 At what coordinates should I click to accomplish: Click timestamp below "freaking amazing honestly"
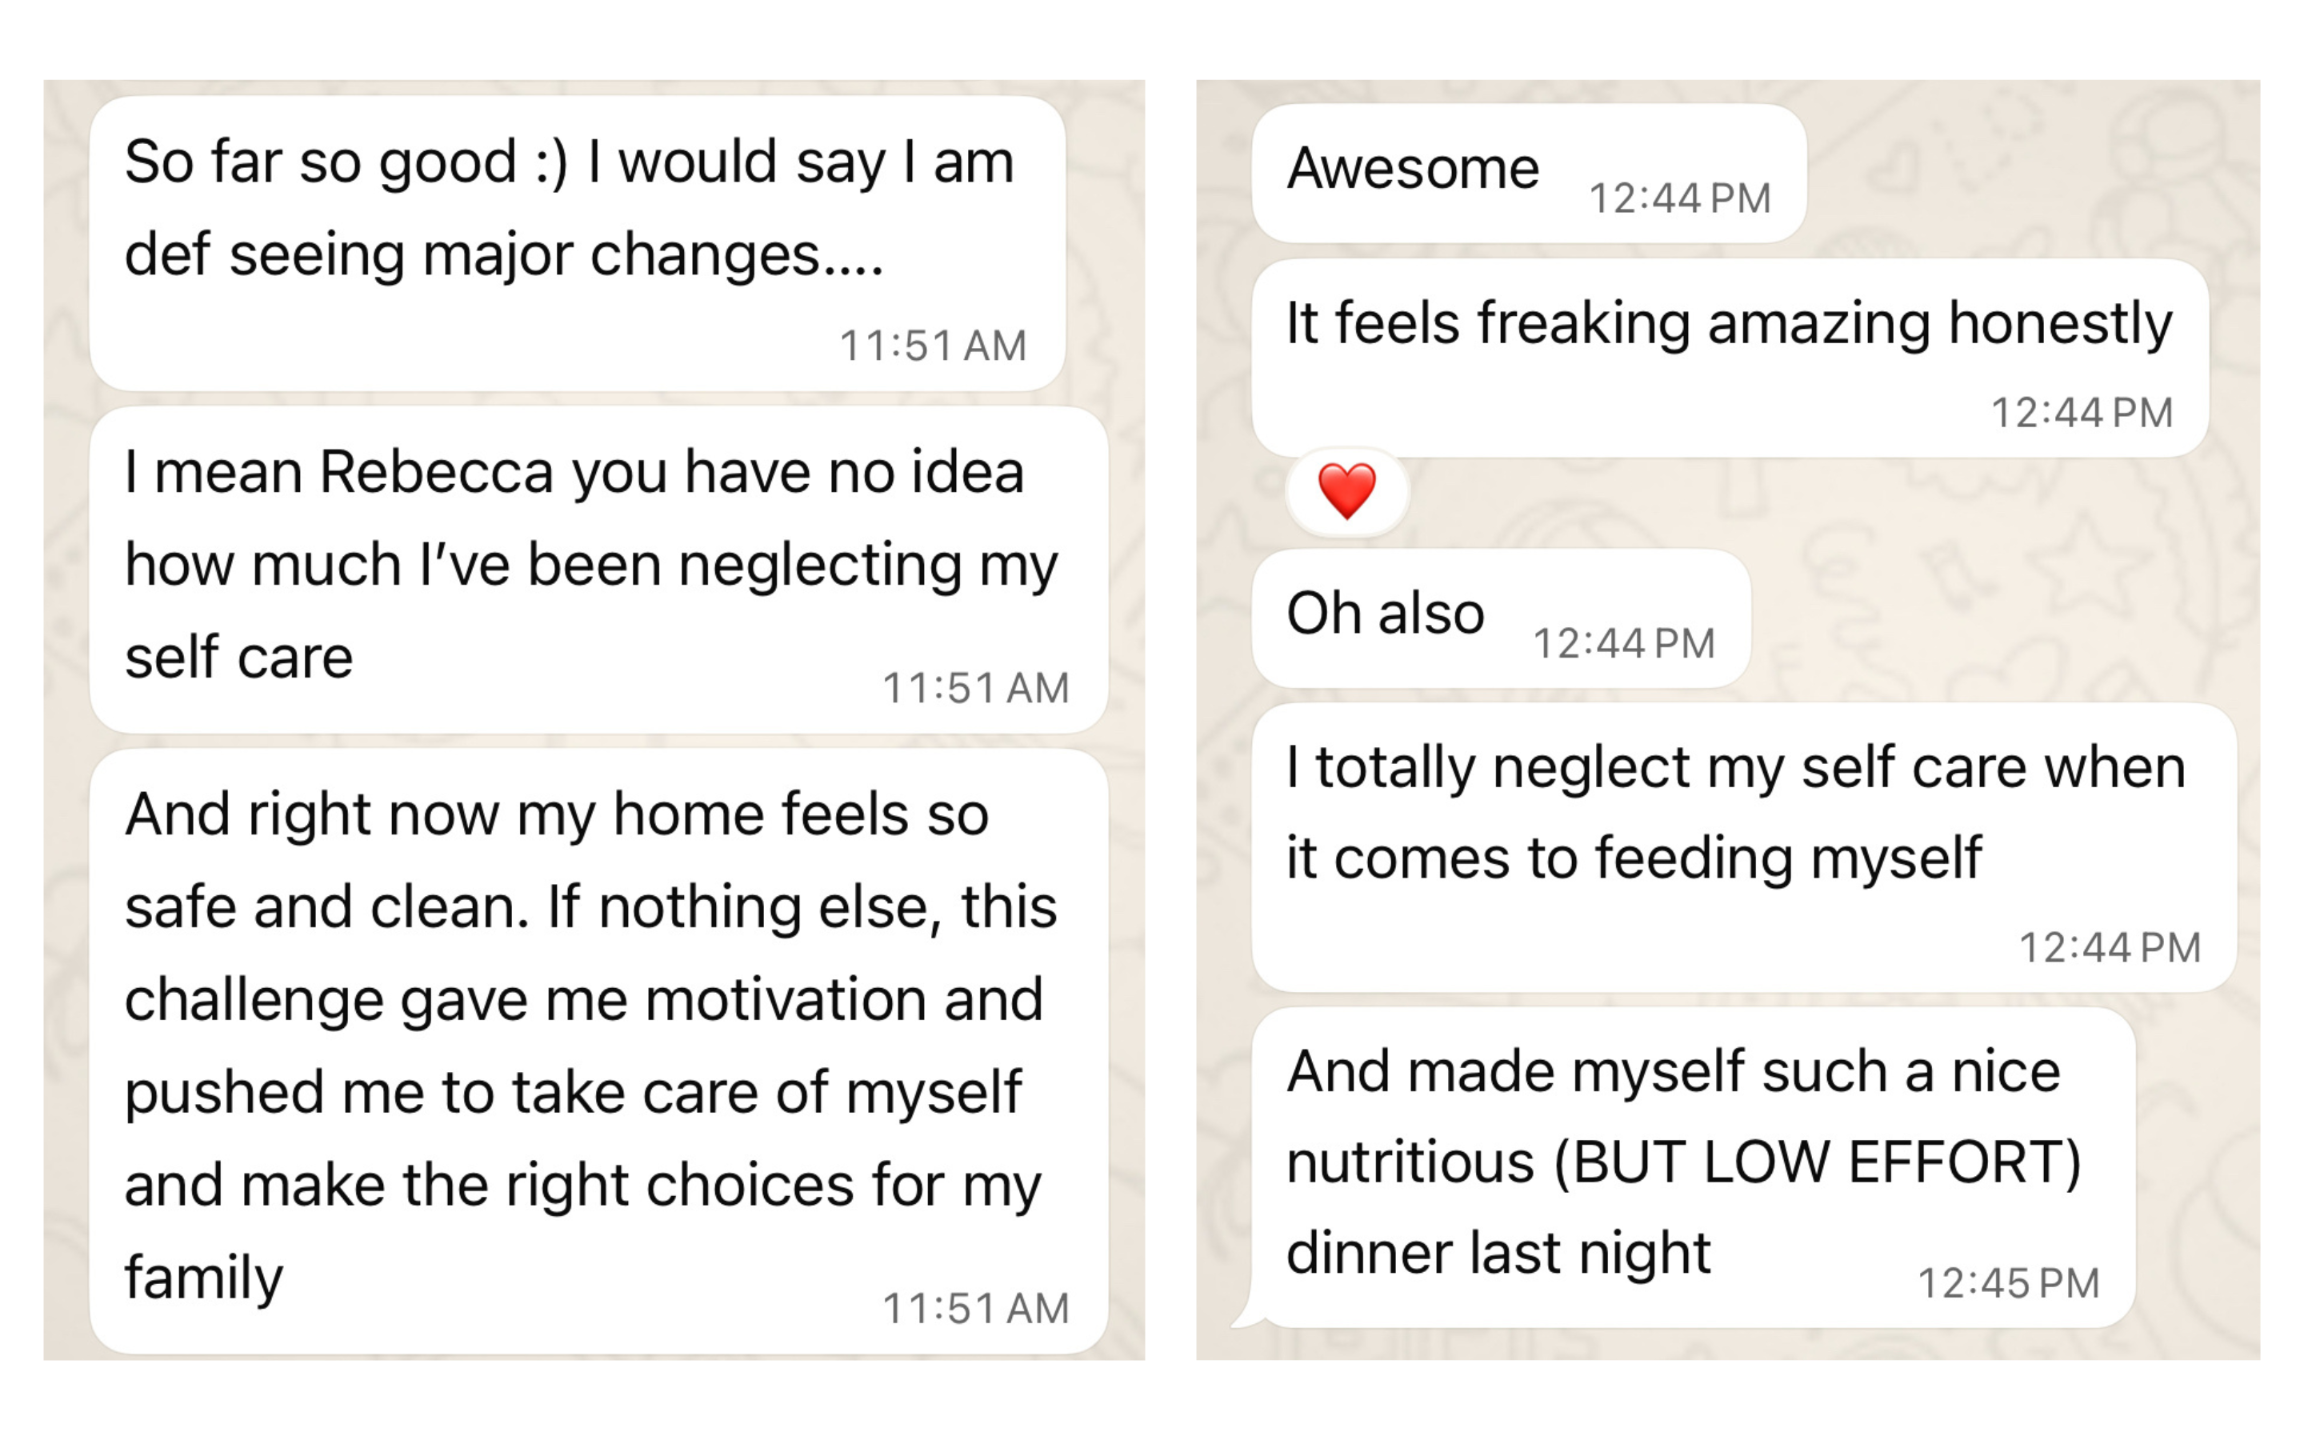tap(2082, 413)
